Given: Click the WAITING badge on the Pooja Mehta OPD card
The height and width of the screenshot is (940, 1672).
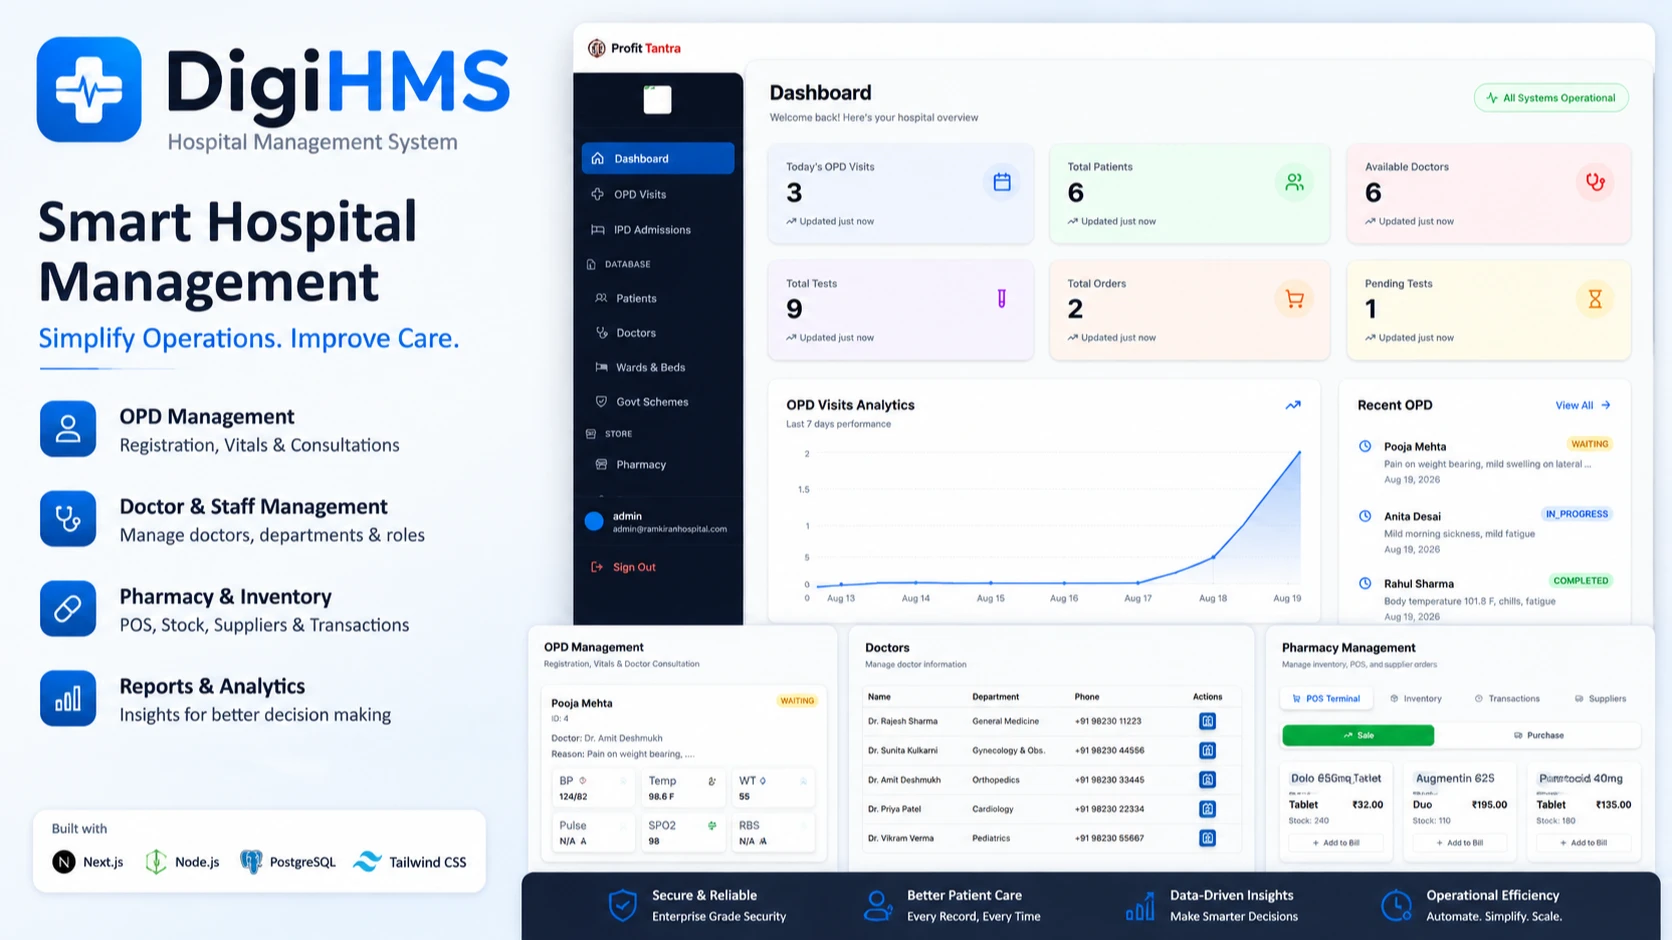Looking at the screenshot, I should tap(797, 701).
